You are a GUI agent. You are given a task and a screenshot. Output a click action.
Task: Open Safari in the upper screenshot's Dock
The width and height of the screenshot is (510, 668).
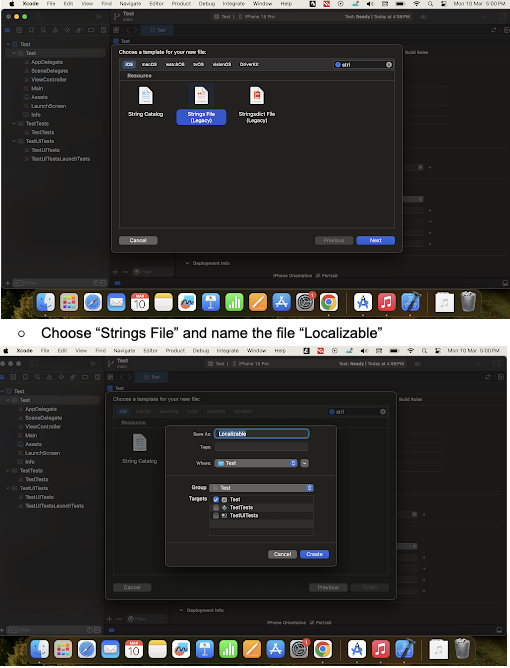pos(92,302)
